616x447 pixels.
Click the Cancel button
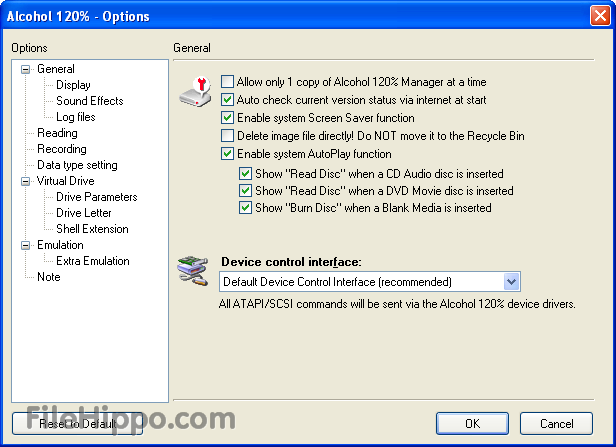[x=556, y=423]
